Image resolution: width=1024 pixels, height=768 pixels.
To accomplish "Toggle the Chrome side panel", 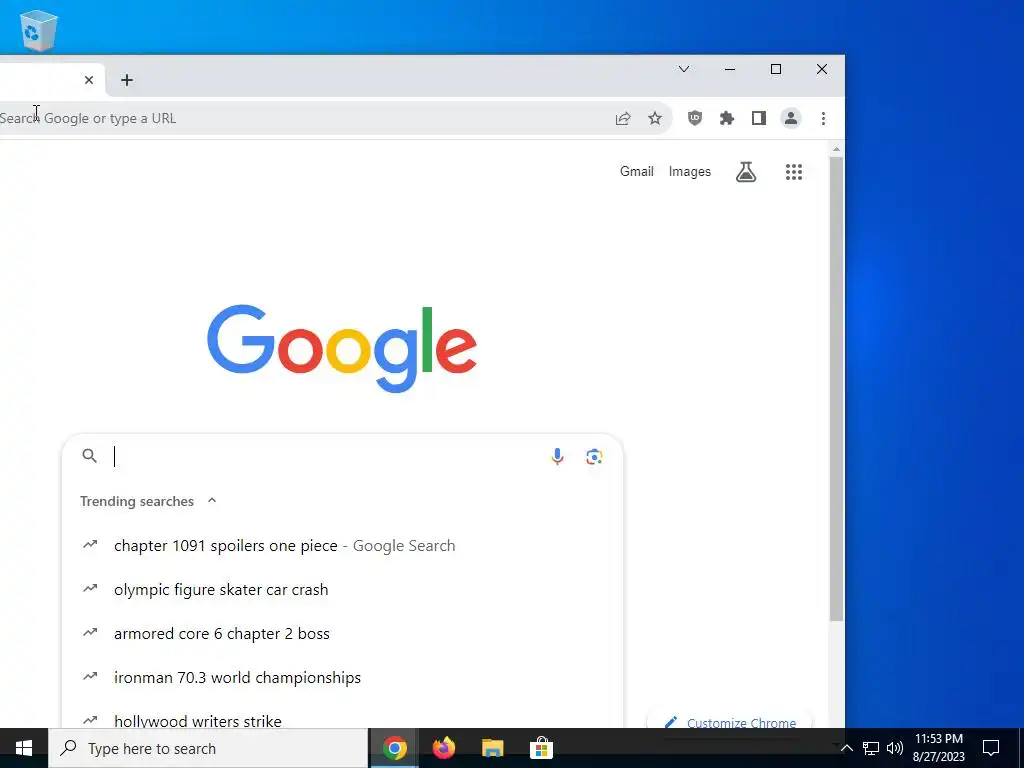I will point(759,118).
